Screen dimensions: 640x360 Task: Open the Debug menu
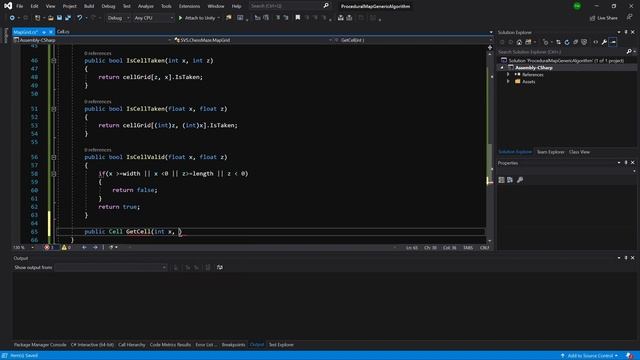pos(108,6)
